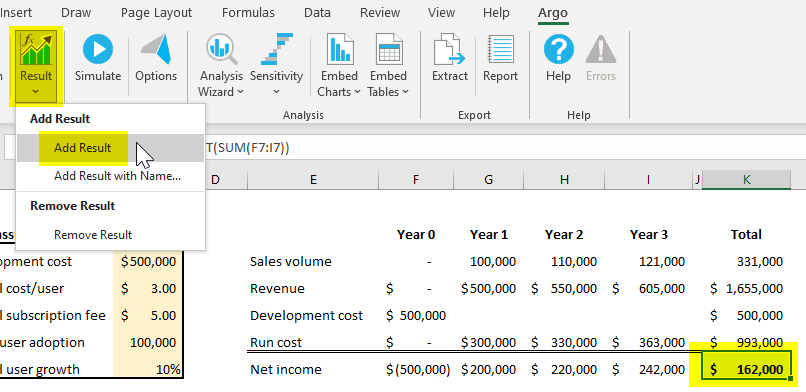
Task: Click the Analysis Wizard icon
Action: pyautogui.click(x=221, y=49)
